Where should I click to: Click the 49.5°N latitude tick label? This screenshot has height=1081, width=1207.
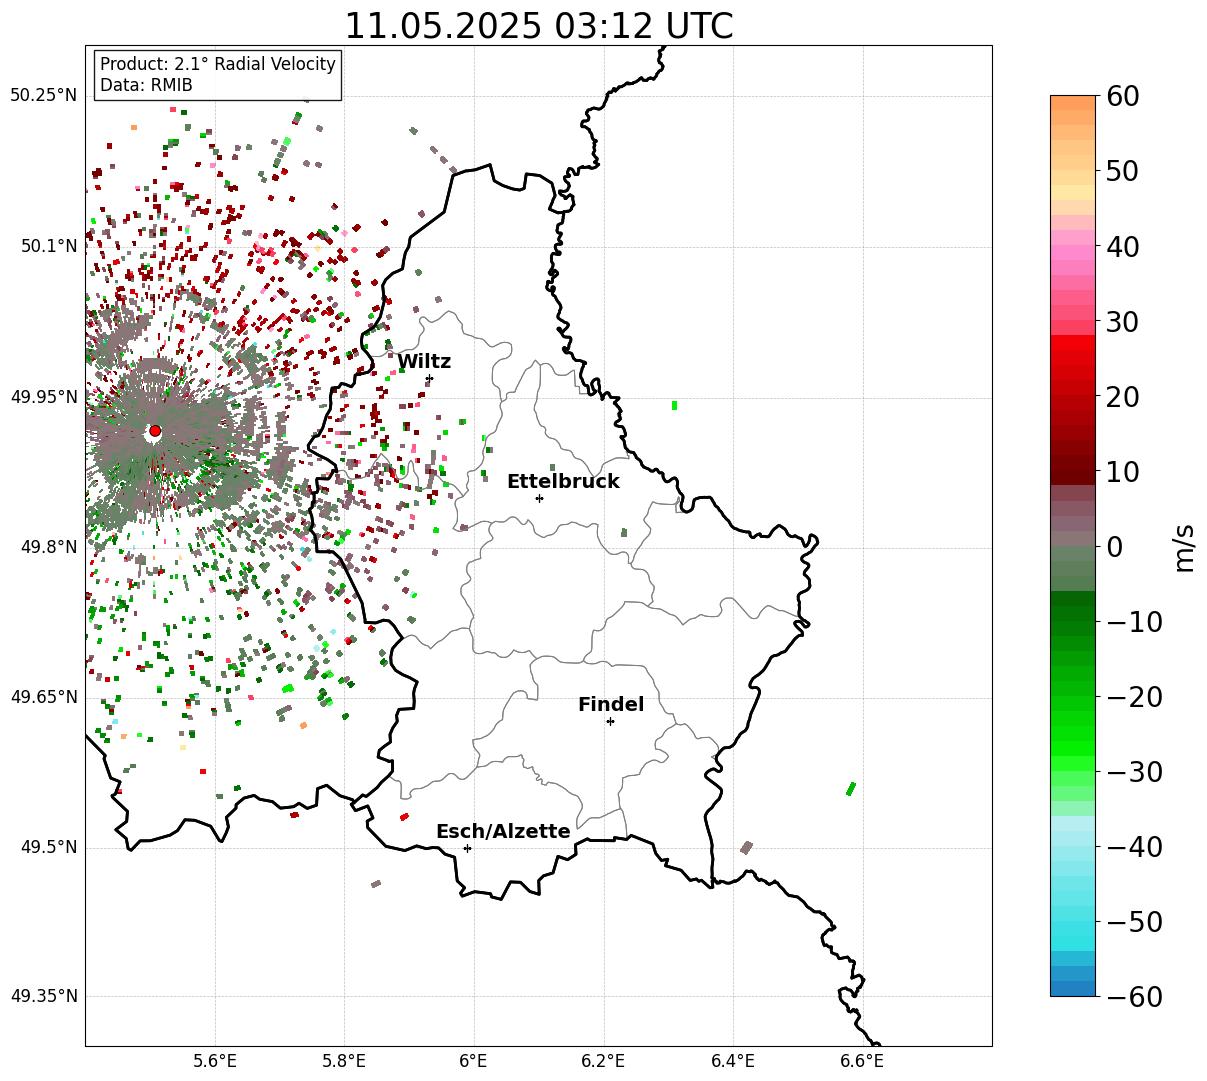tap(48, 847)
